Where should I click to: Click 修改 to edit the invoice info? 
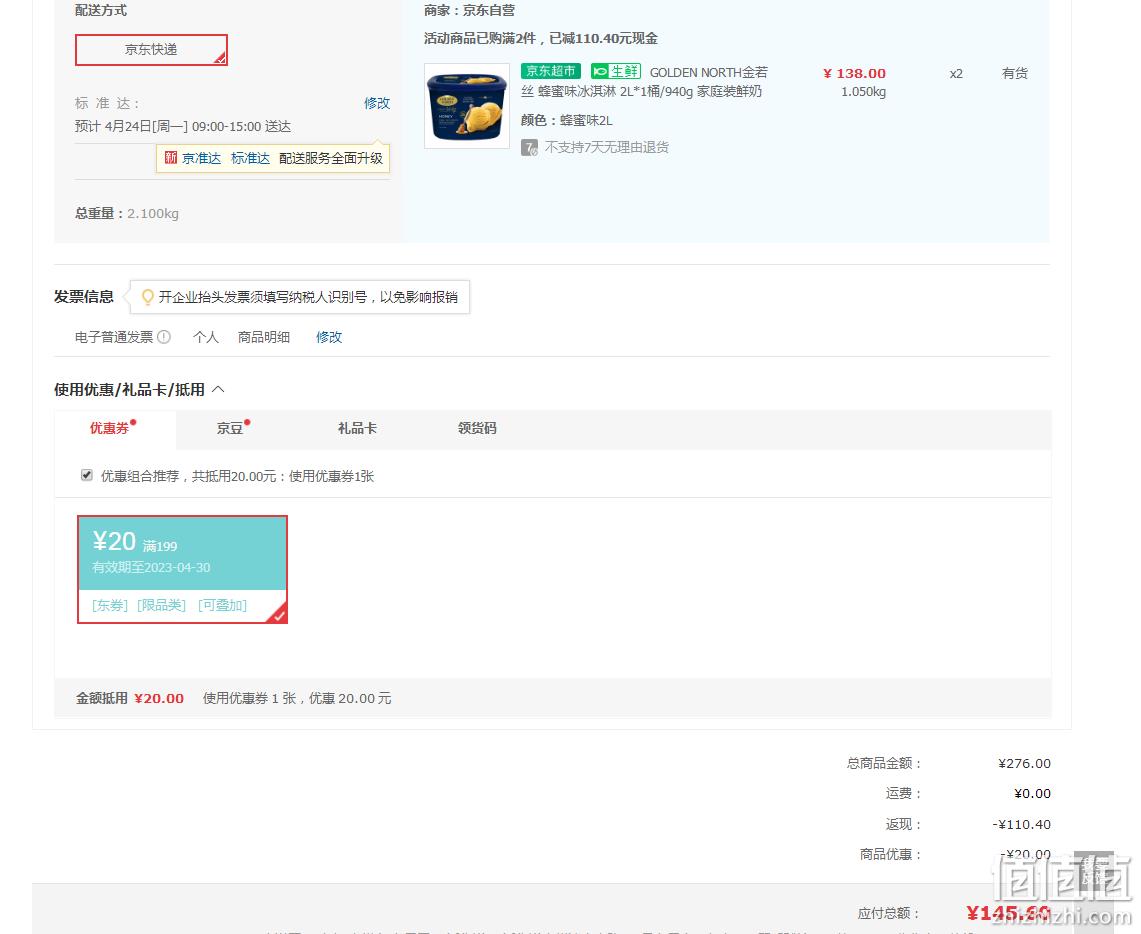(329, 337)
